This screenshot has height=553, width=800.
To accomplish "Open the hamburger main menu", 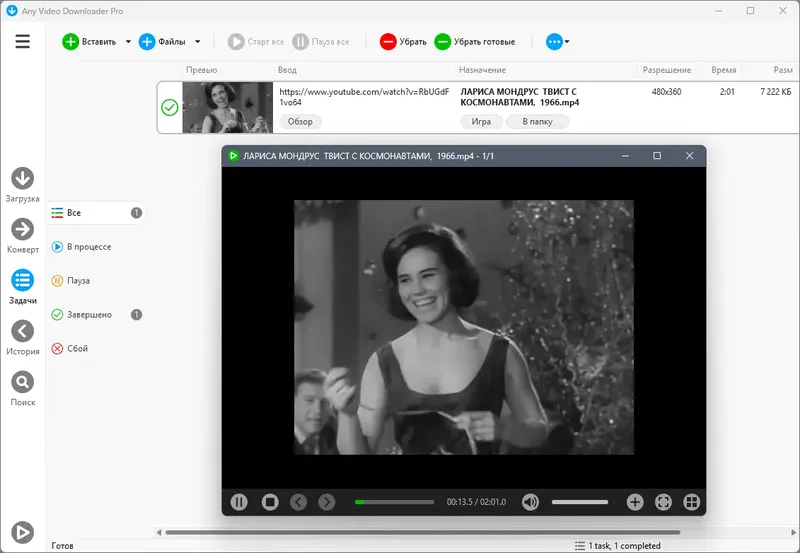I will coord(22,41).
